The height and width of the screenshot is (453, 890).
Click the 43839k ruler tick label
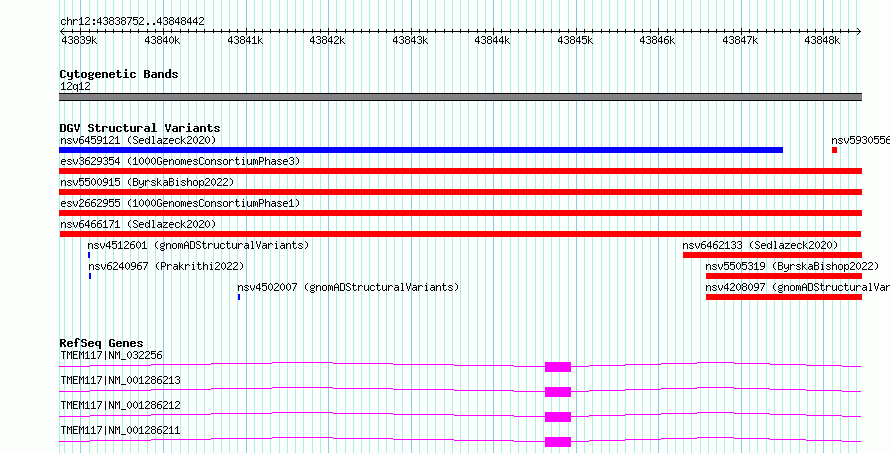(x=79, y=40)
